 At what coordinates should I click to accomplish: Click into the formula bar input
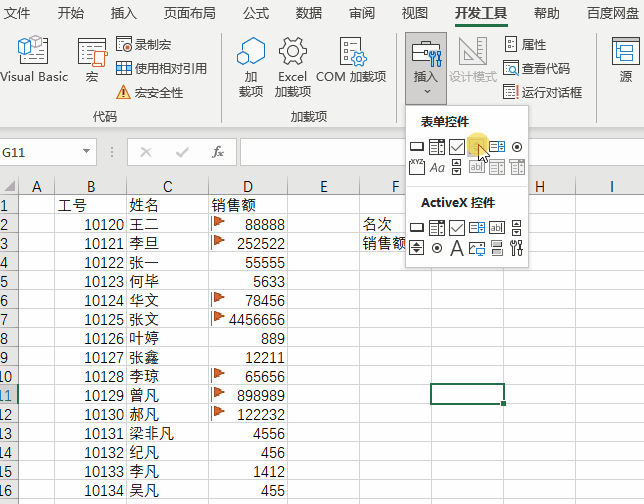click(322, 152)
